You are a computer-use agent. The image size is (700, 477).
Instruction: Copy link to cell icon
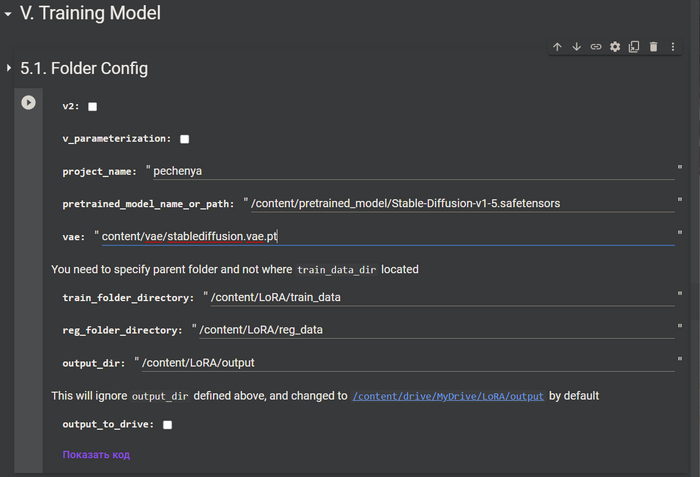(596, 47)
